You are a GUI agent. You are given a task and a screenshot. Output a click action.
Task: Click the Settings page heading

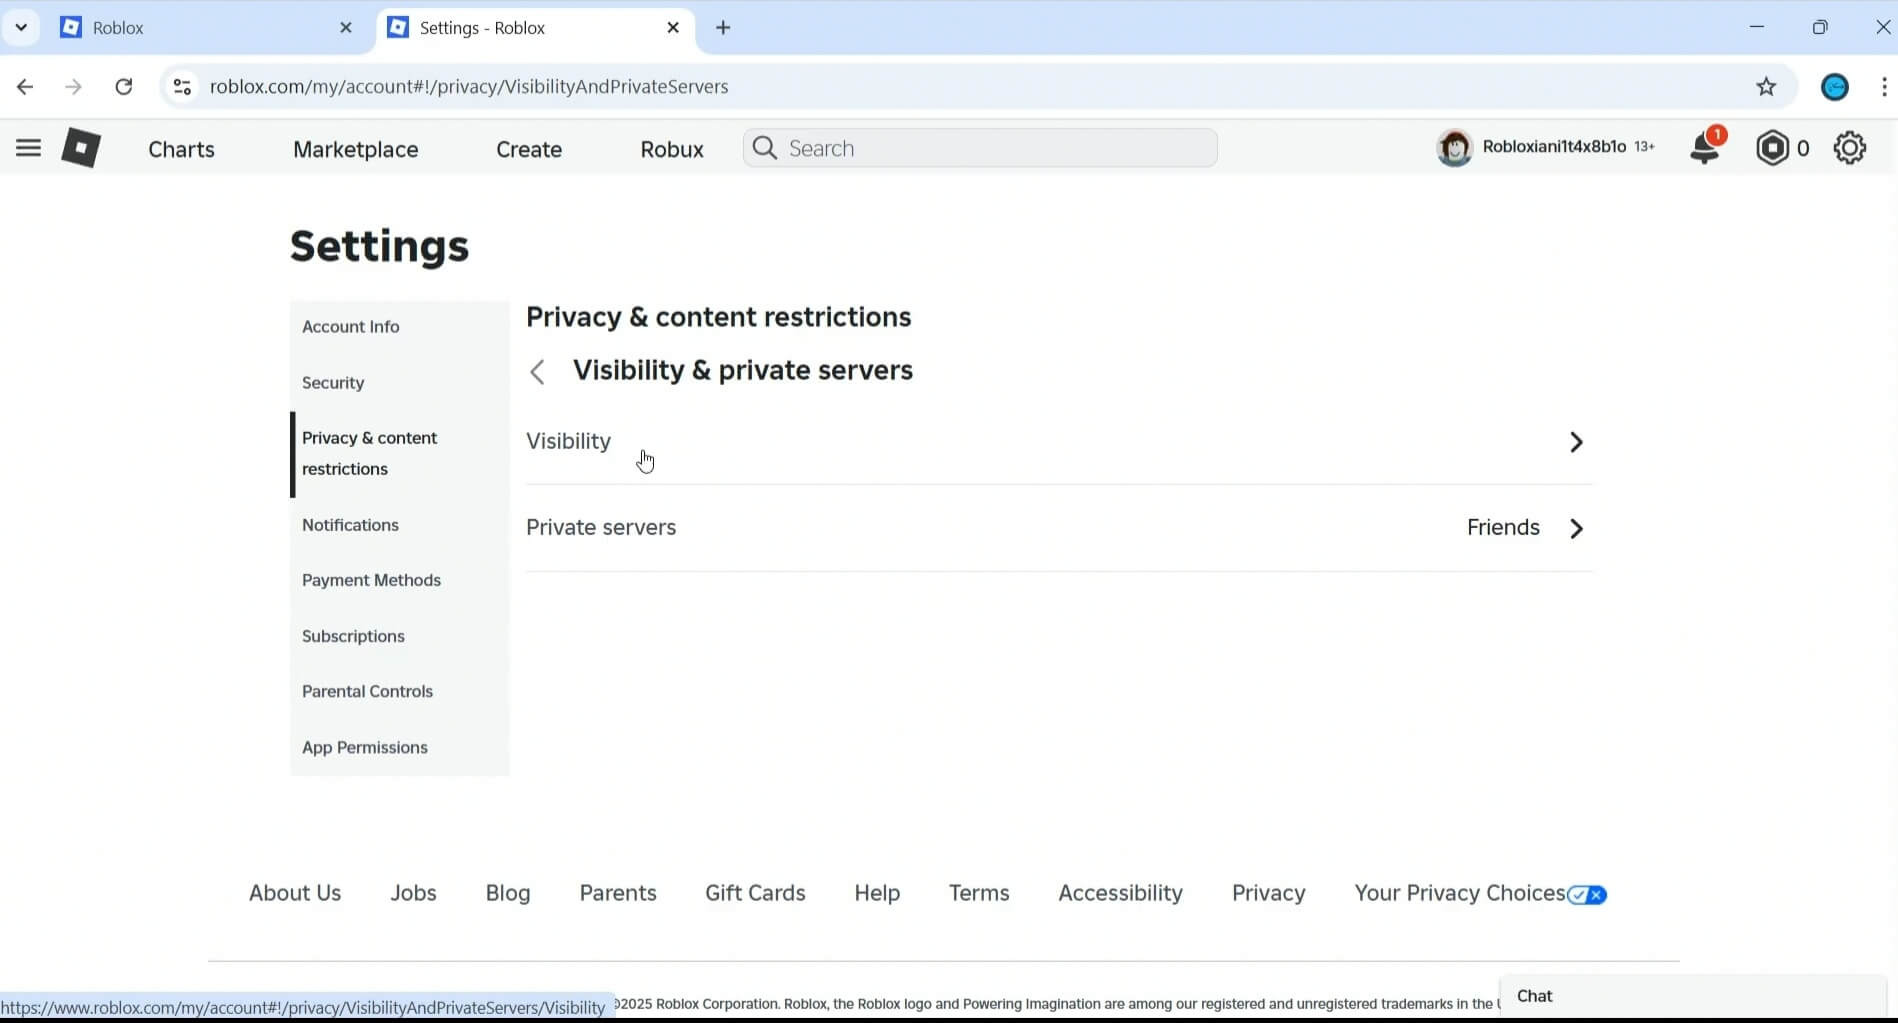[x=379, y=246]
